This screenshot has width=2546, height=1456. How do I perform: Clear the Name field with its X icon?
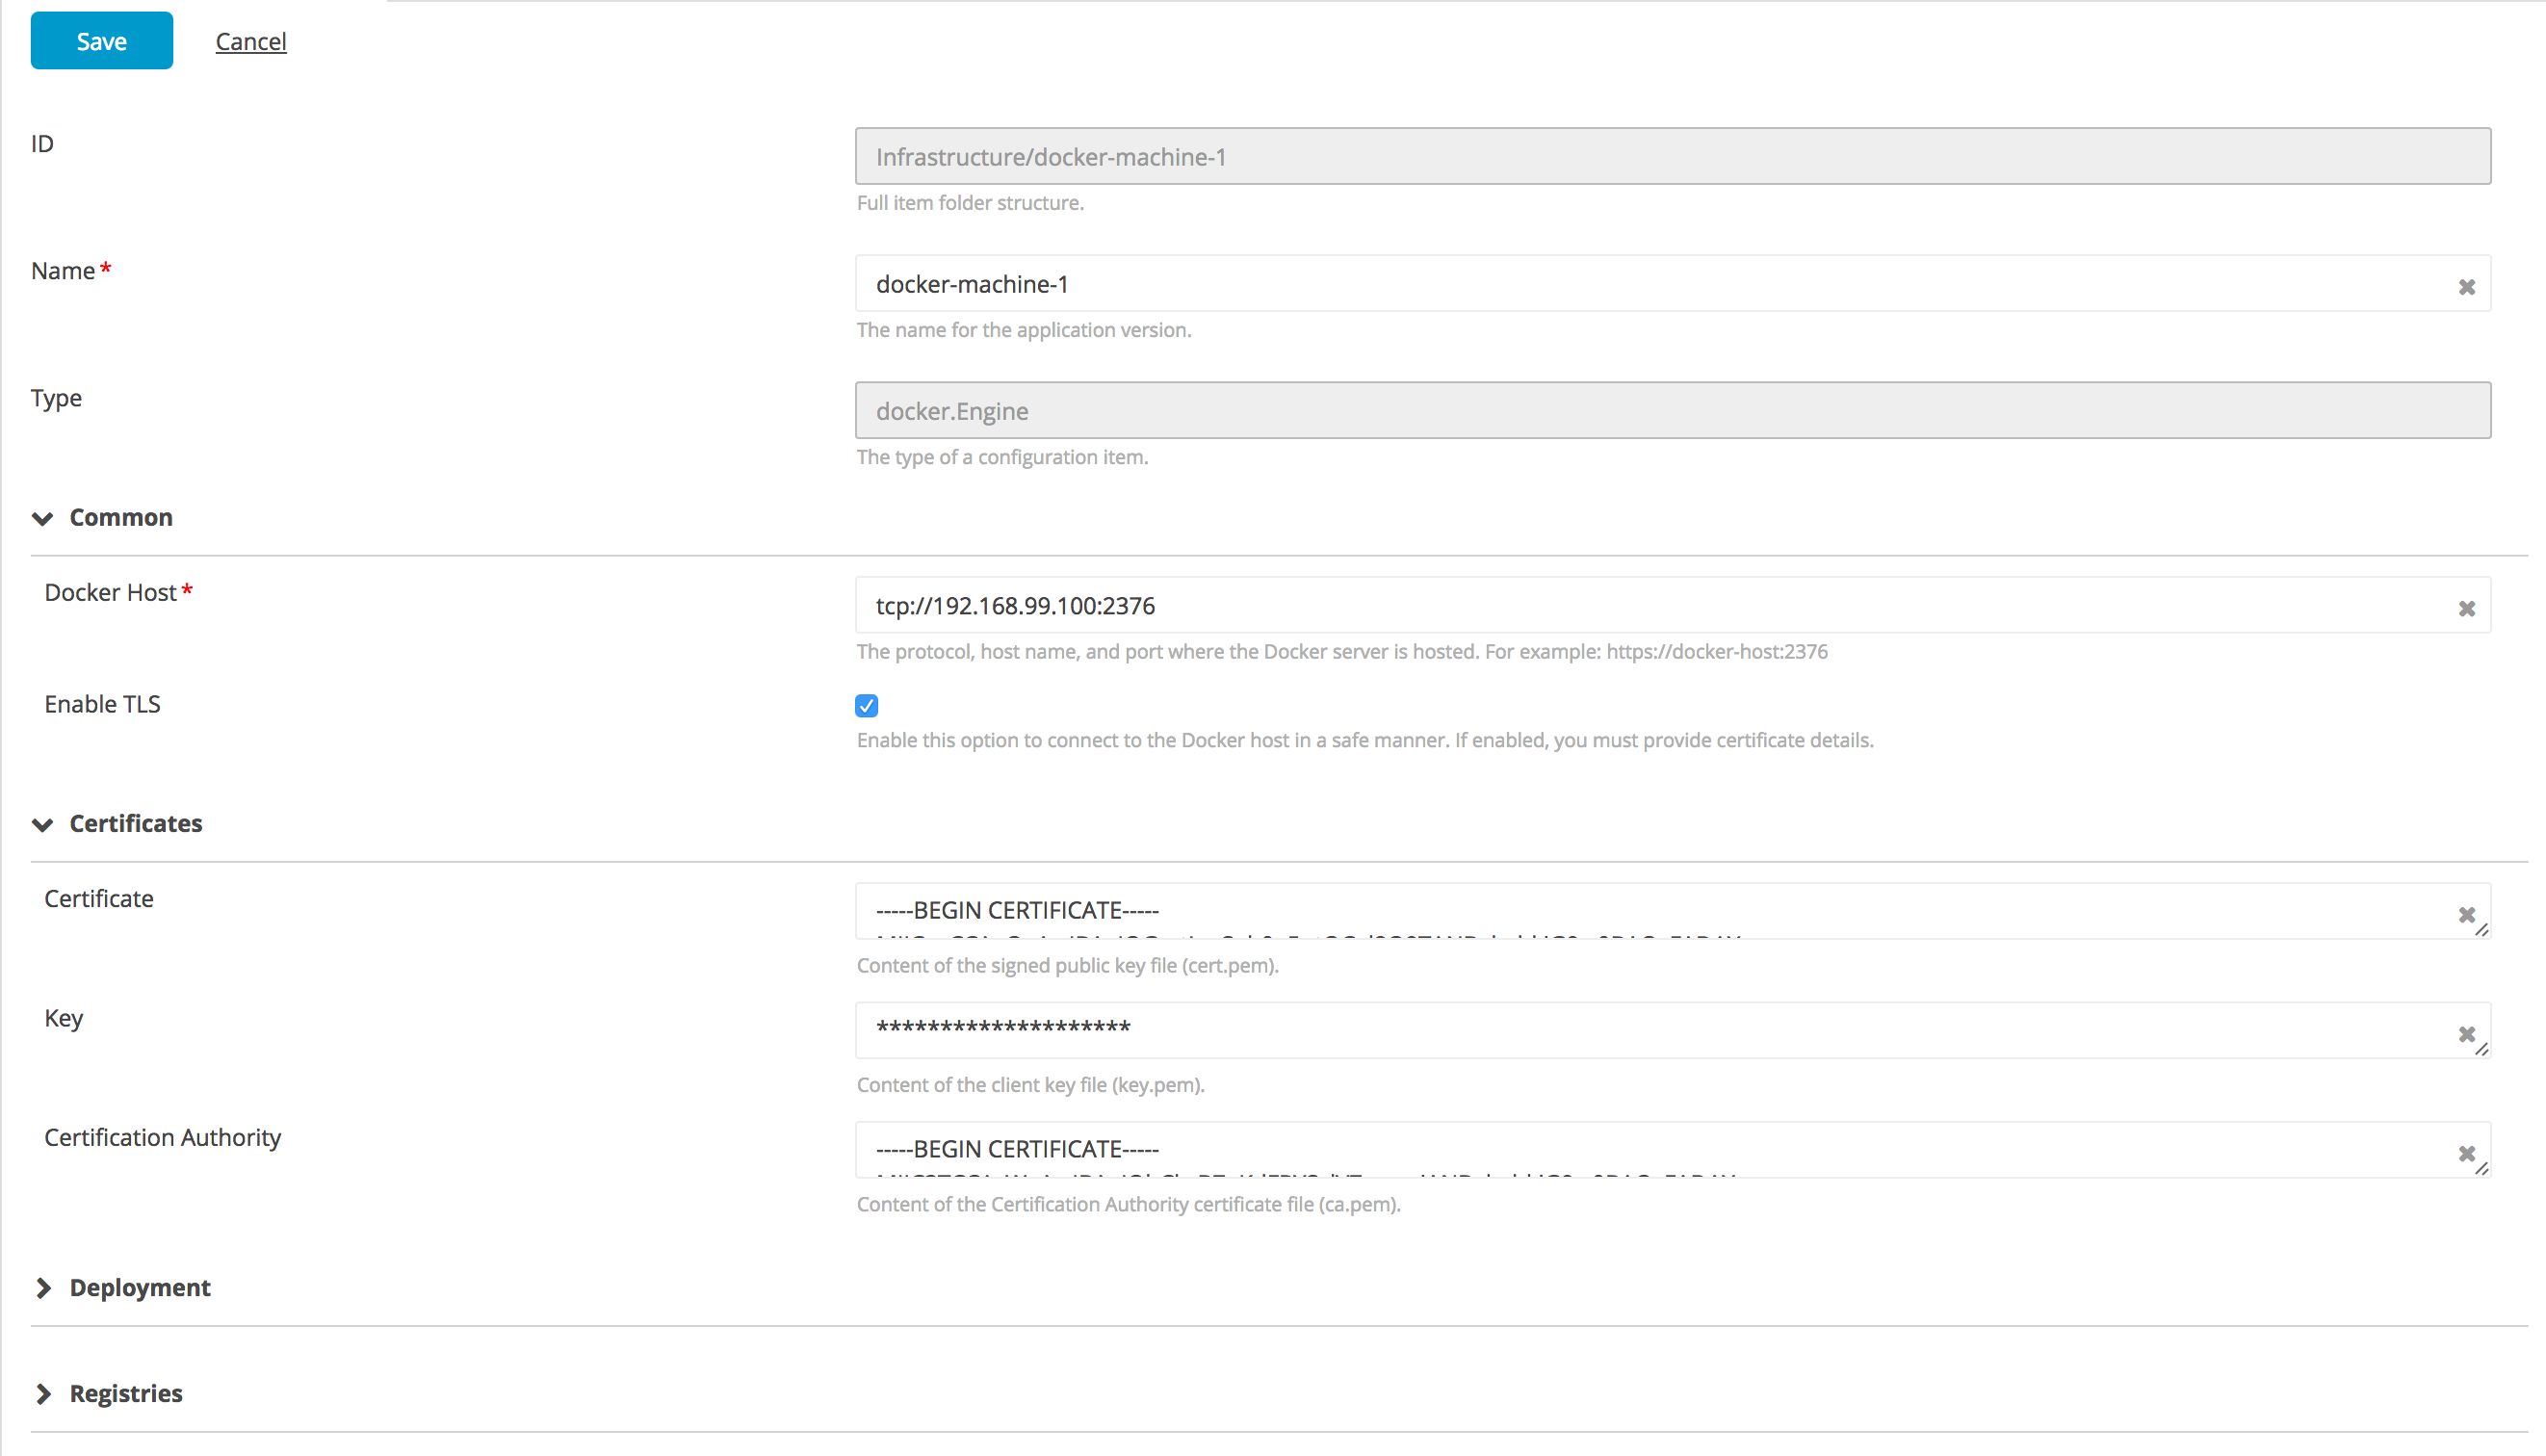click(x=2466, y=287)
